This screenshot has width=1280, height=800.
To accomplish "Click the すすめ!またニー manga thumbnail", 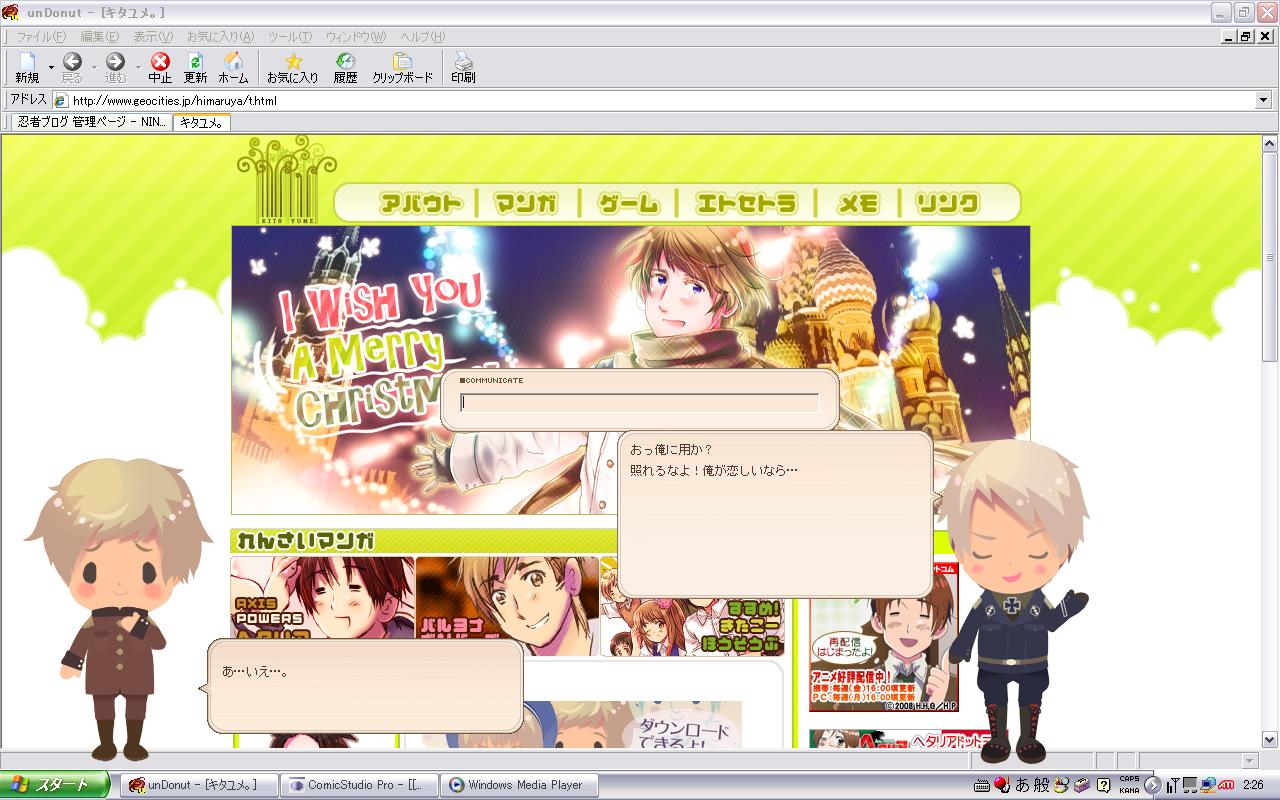I will click(x=692, y=626).
